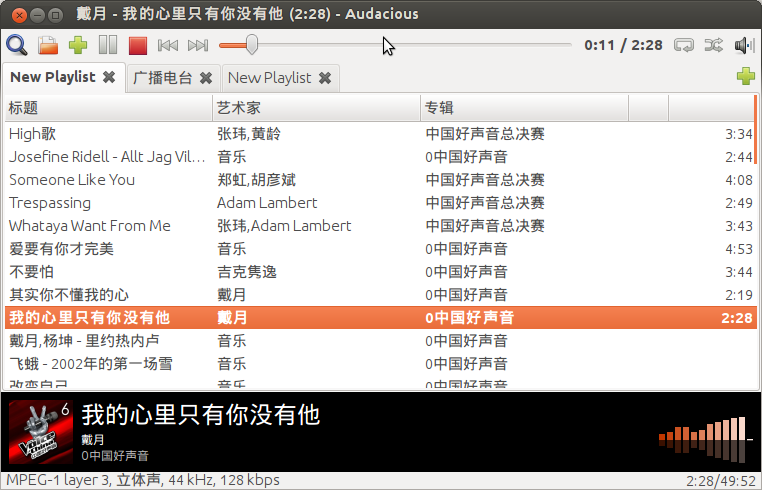Open the search library magnifier icon
The image size is (762, 490).
coord(17,45)
